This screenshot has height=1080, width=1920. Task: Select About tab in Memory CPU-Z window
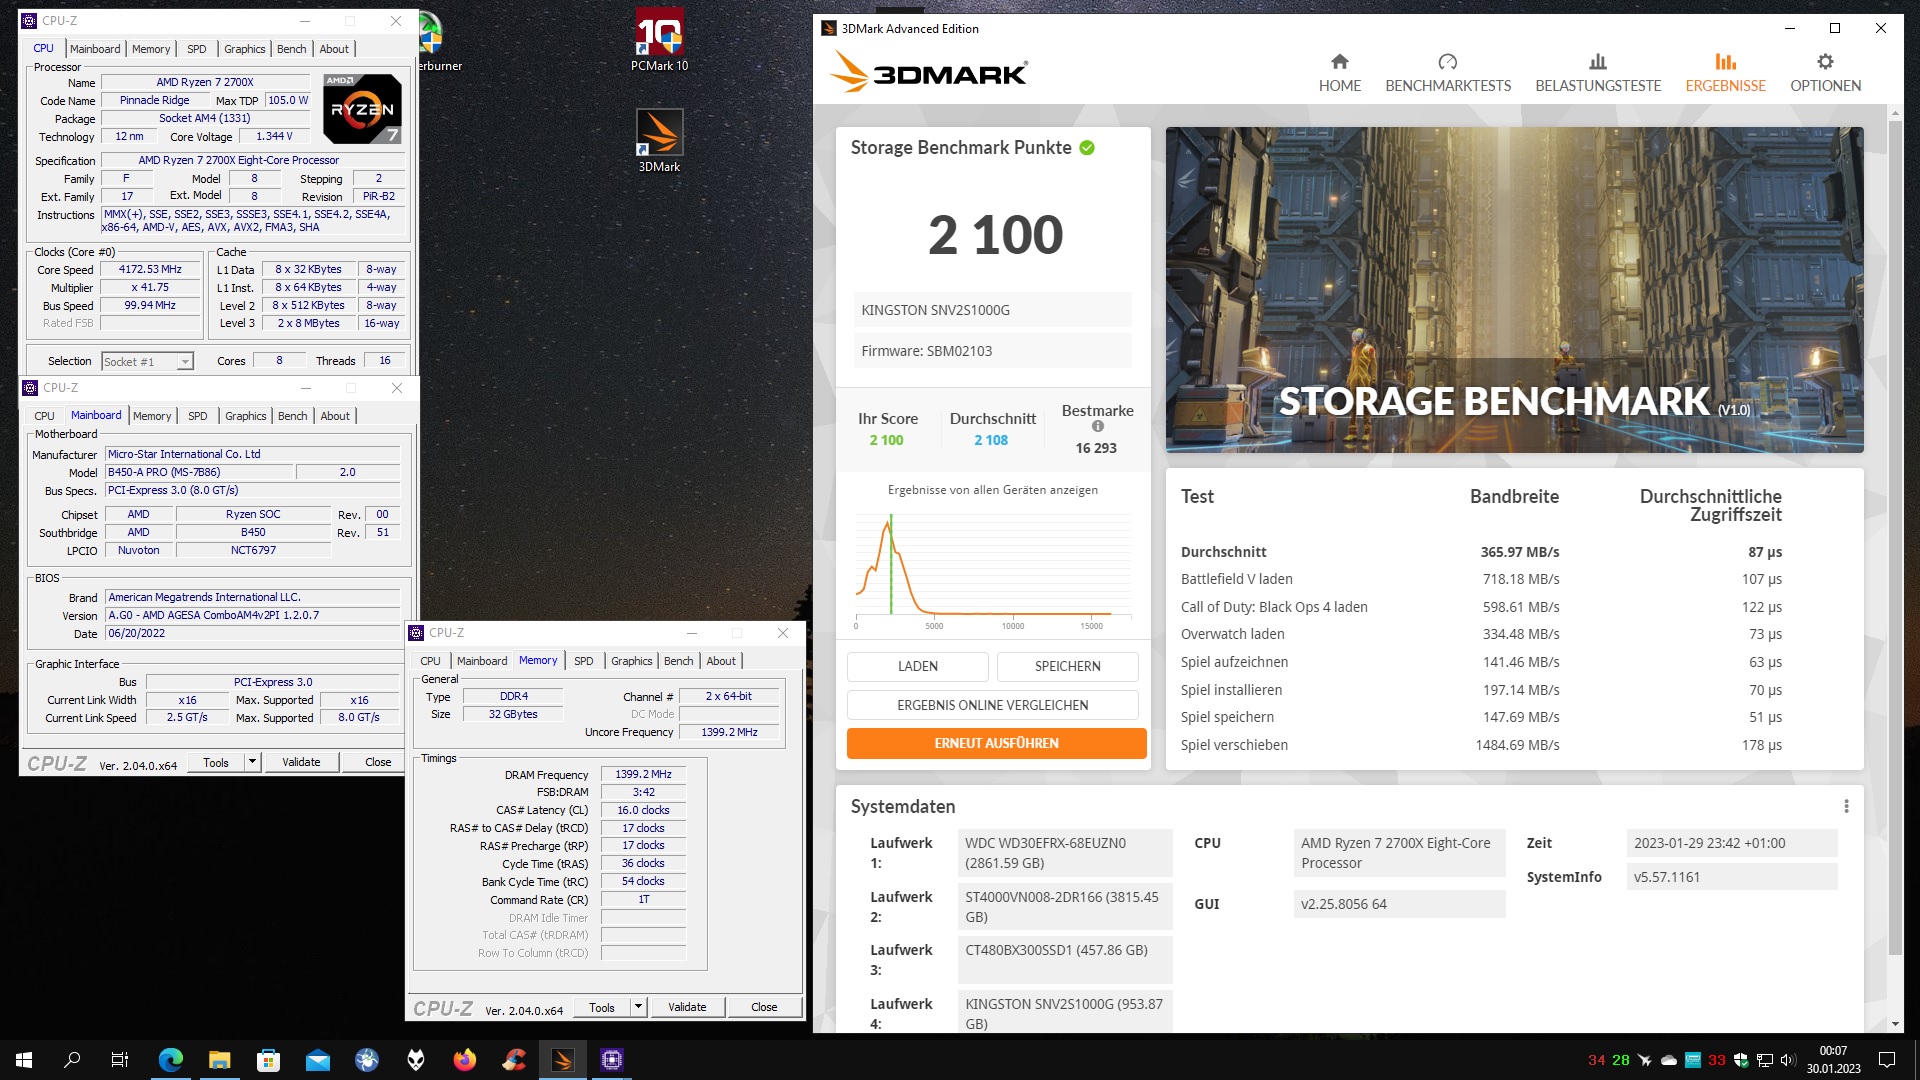click(721, 661)
